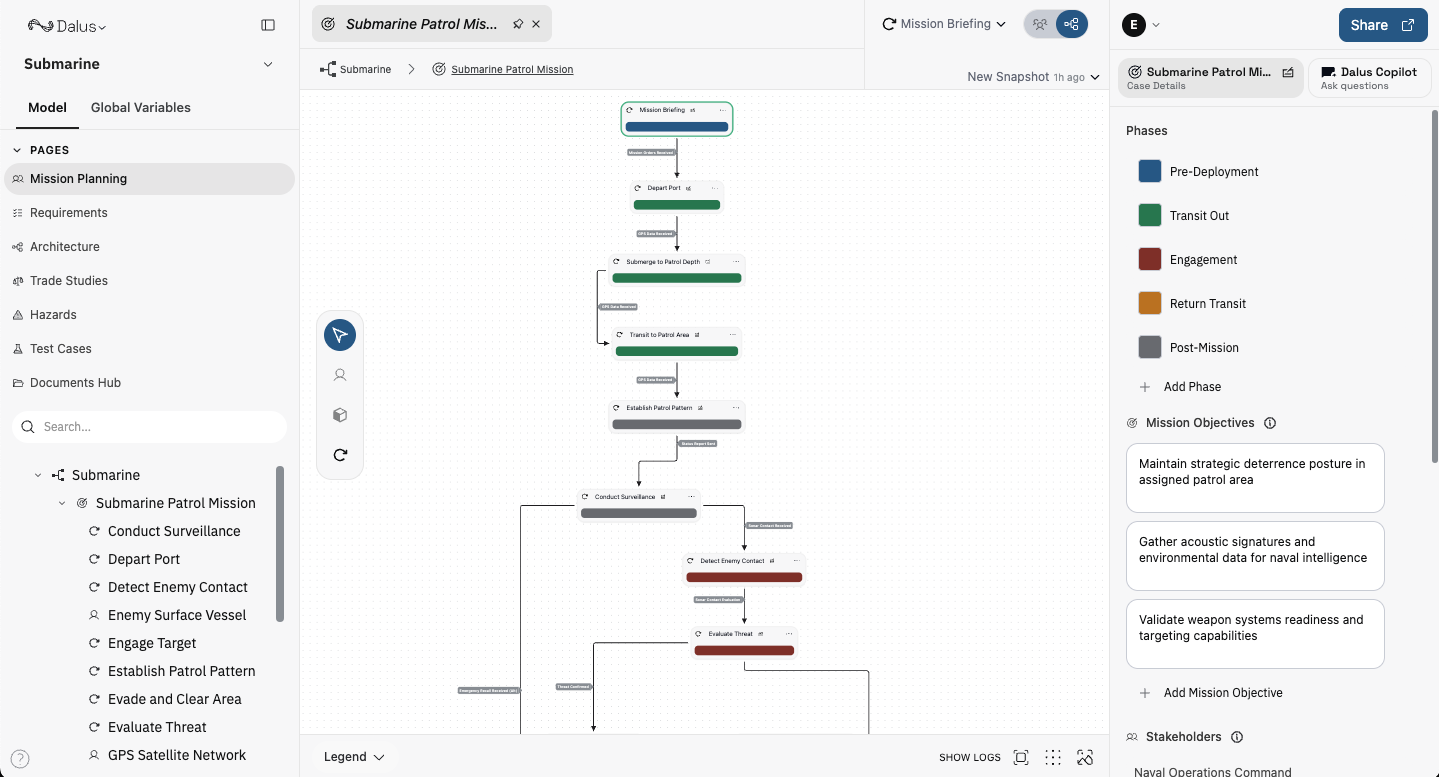Open the help question mark icon
Screen dimensions: 1439x777
[20, 759]
